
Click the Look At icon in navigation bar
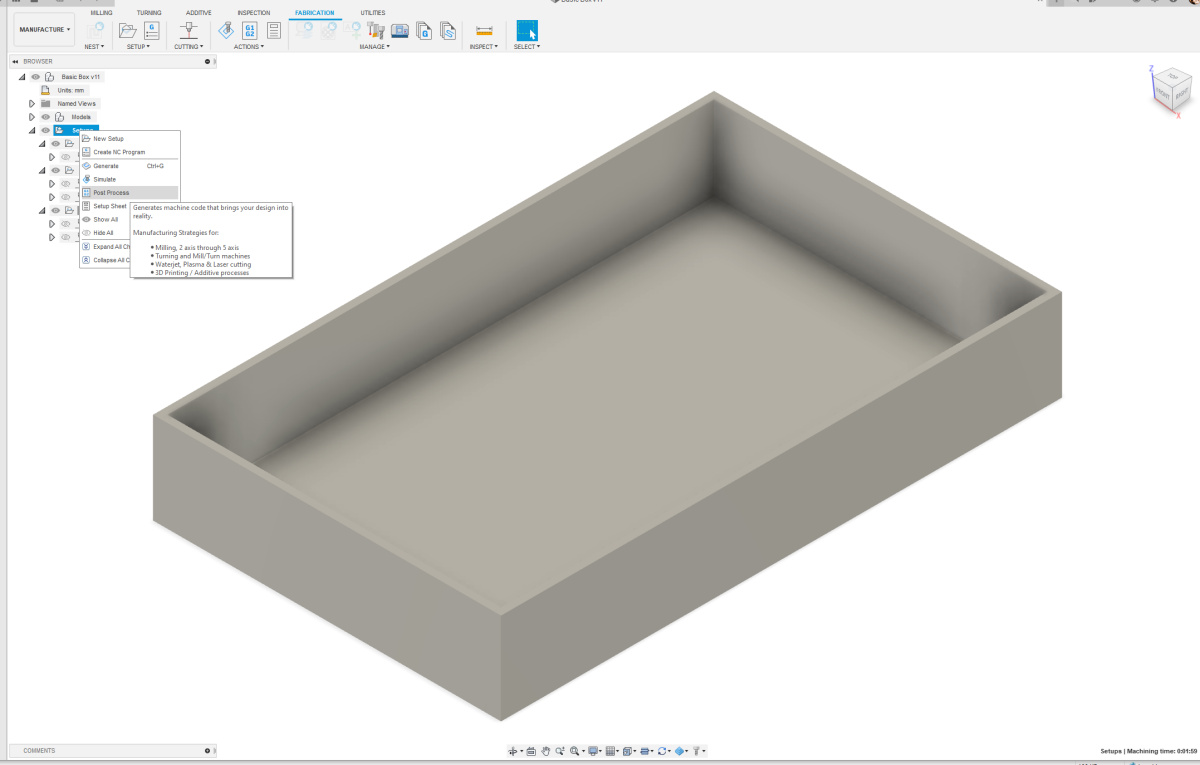(x=531, y=750)
